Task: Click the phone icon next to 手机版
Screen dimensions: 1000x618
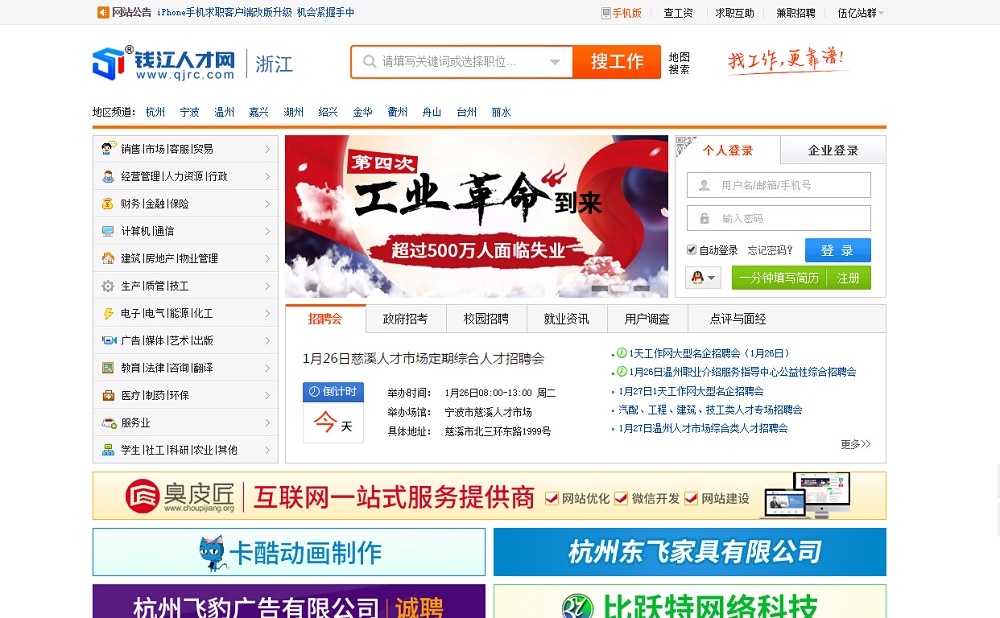Action: coord(606,13)
